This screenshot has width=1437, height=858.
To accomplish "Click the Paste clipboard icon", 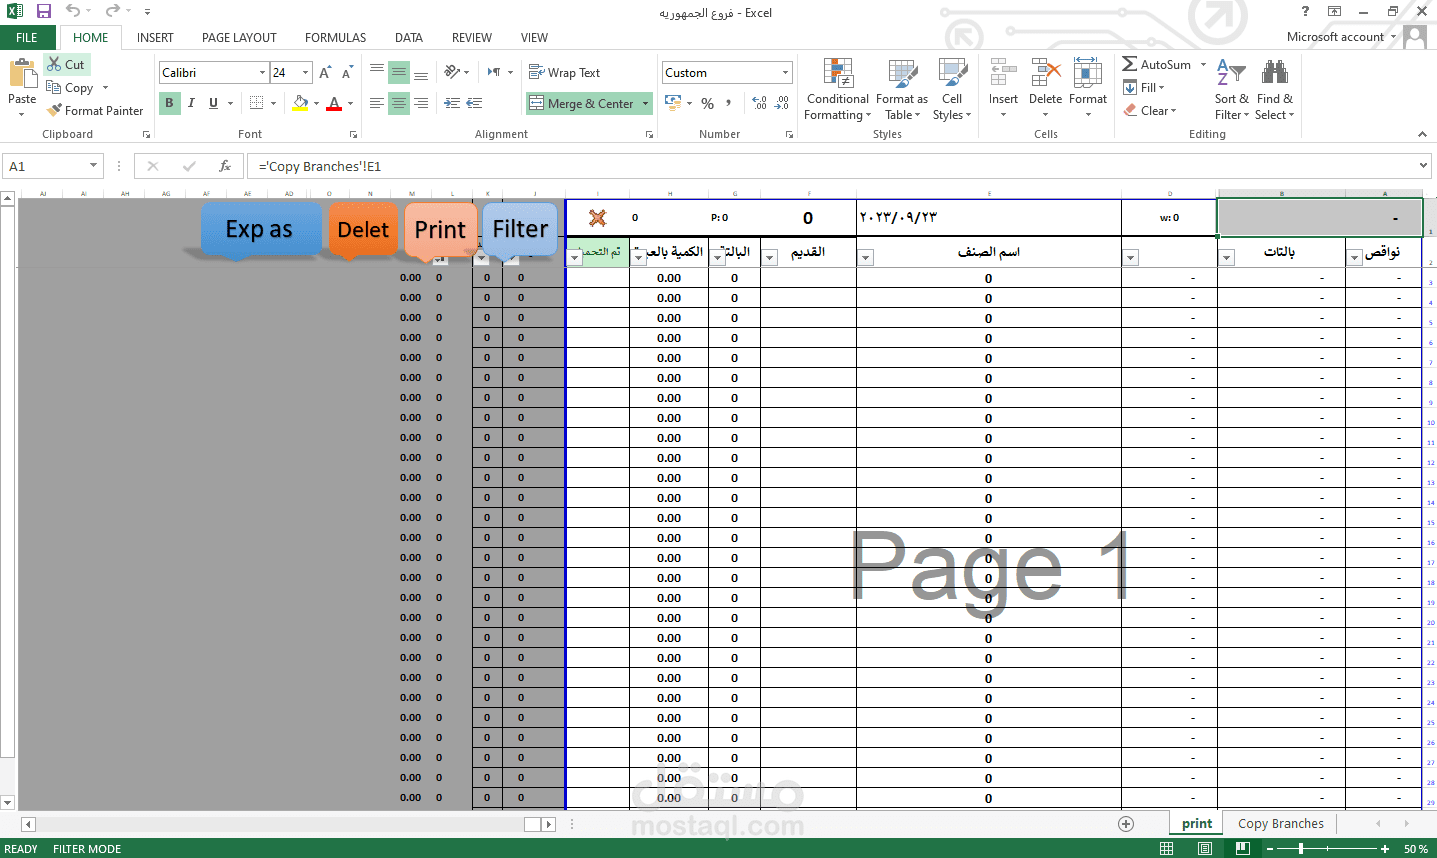I will pos(22,75).
